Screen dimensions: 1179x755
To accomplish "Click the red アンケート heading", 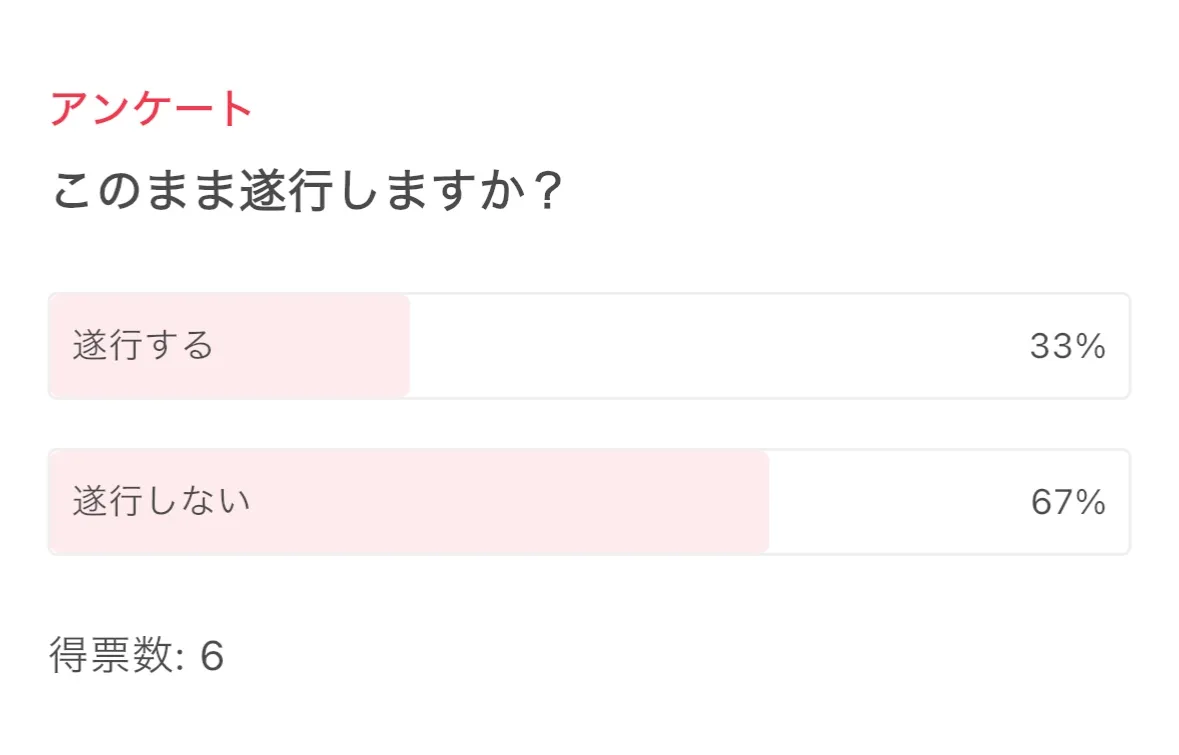I will click(x=151, y=109).
